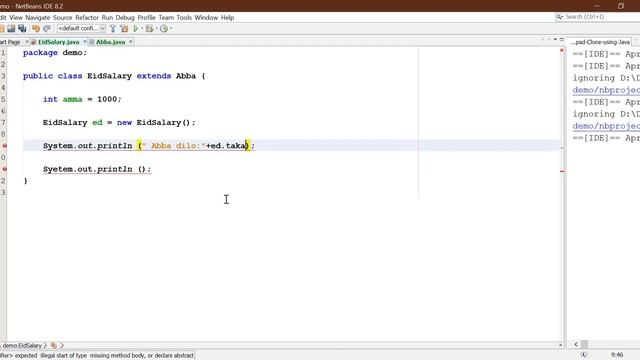Open the Tools menu
The width and height of the screenshot is (640, 360).
[x=184, y=18]
